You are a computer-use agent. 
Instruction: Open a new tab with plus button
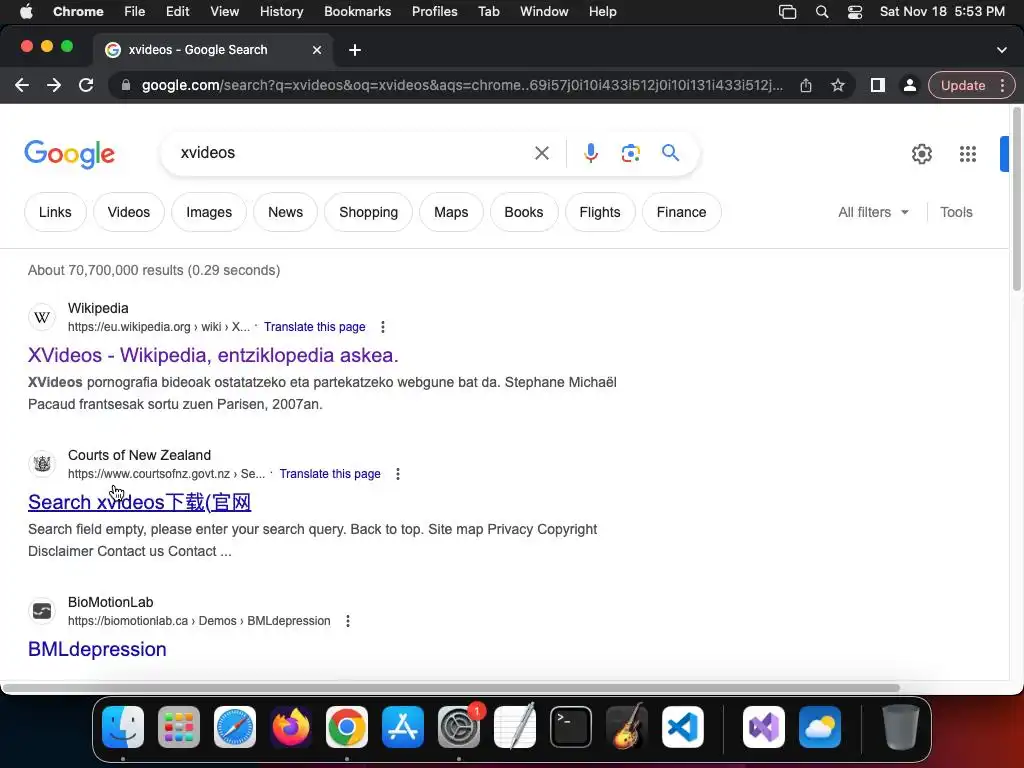pyautogui.click(x=355, y=50)
